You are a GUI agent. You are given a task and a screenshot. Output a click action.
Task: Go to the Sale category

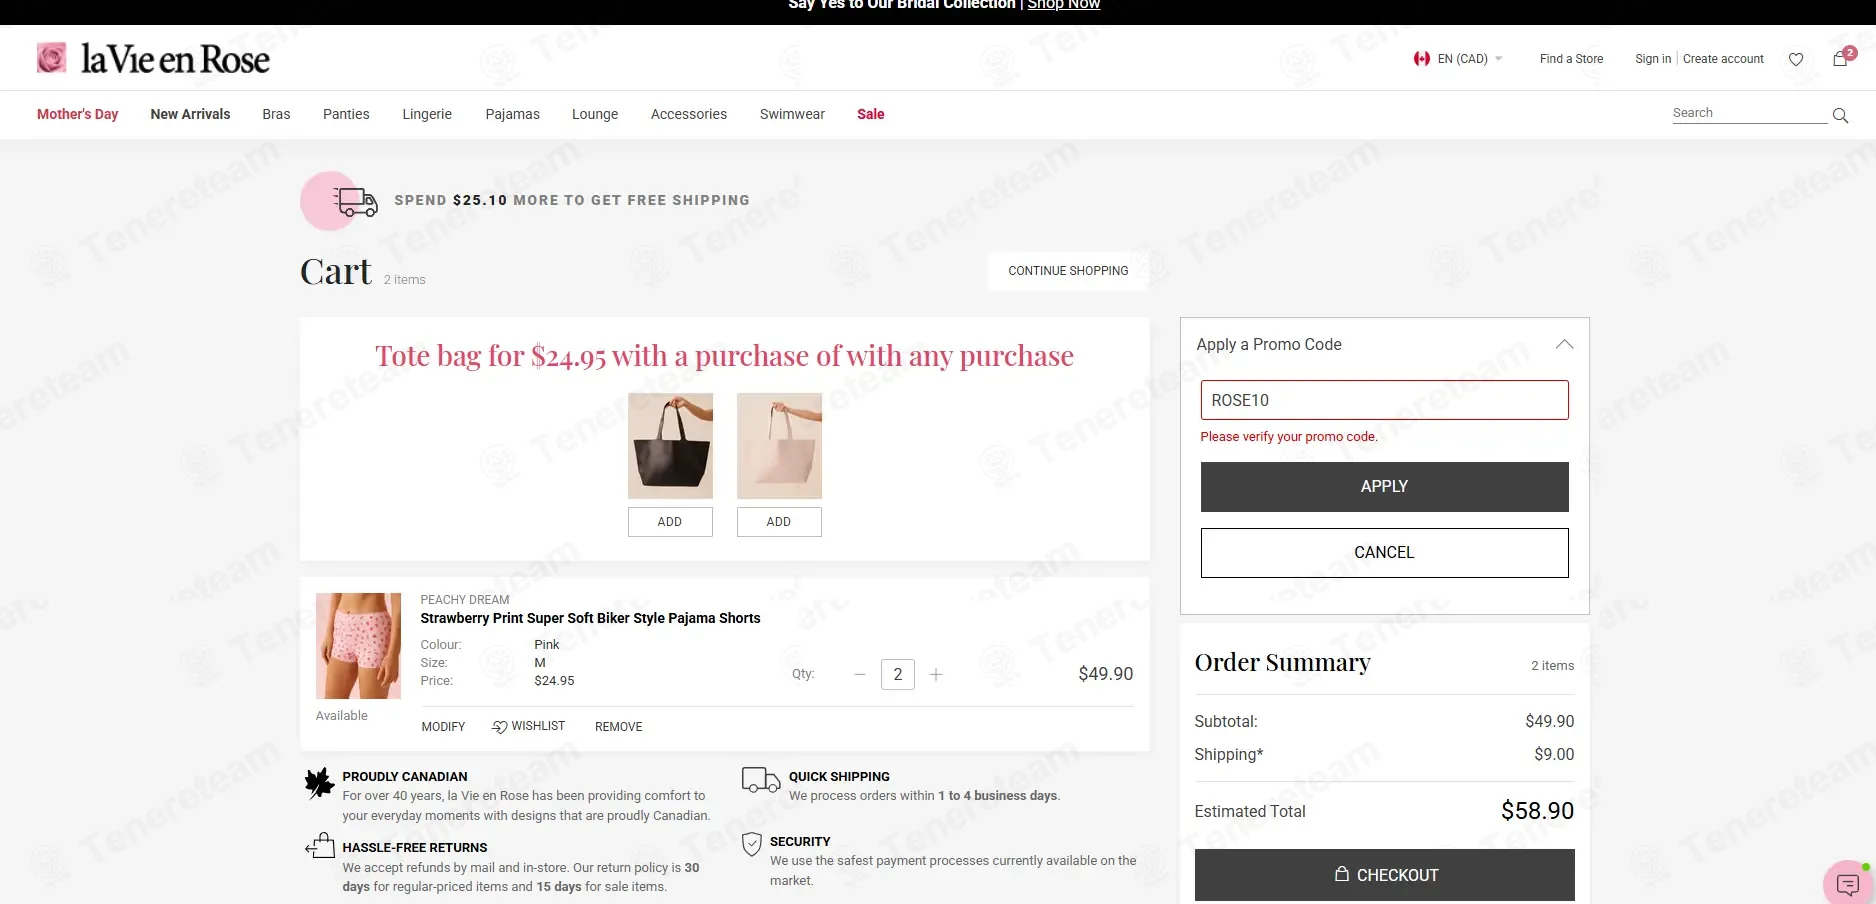pos(870,114)
